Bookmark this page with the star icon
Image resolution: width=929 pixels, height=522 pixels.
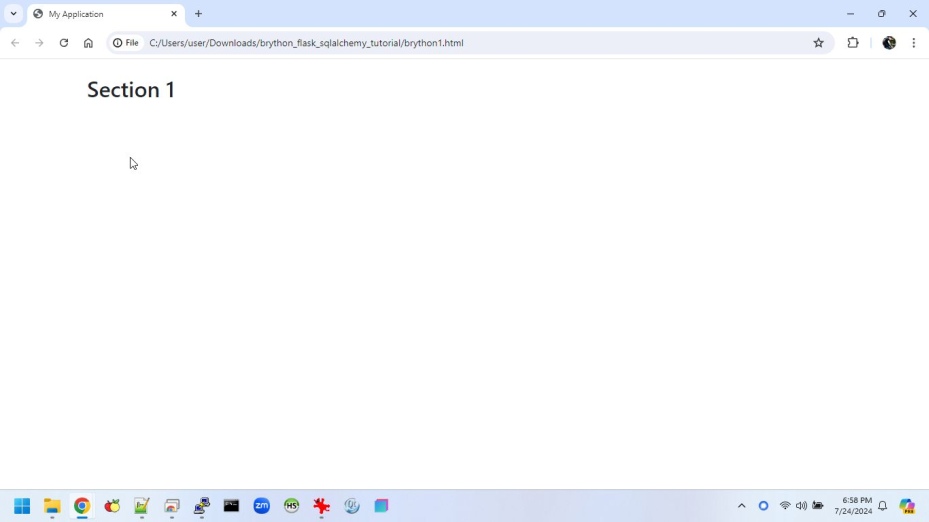coord(818,43)
